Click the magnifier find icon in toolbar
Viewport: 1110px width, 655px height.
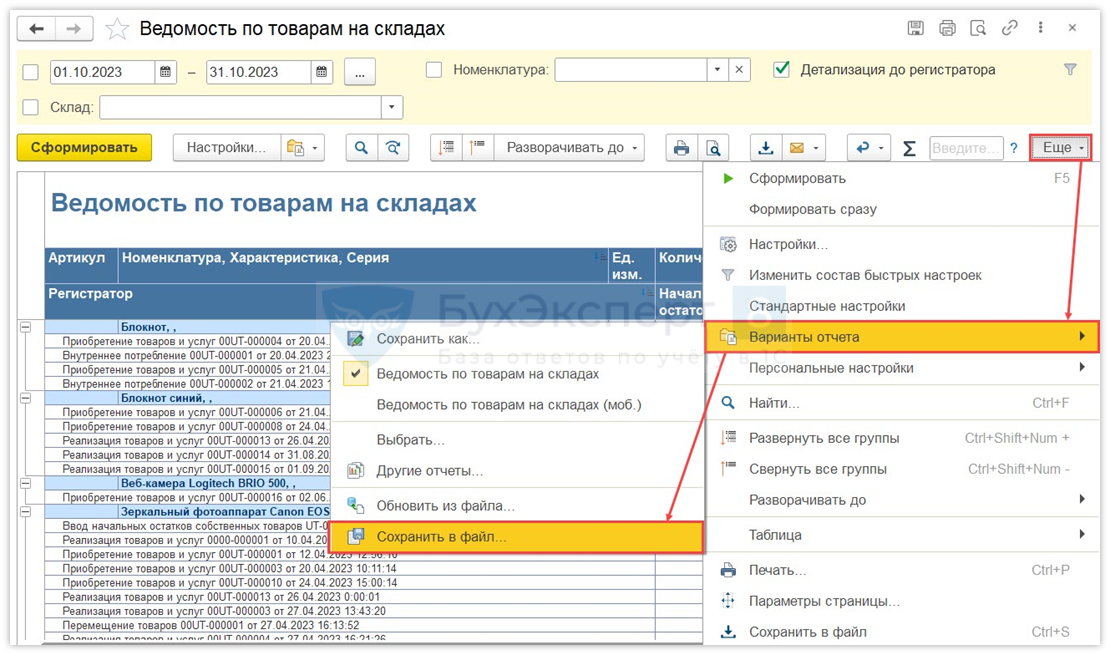click(x=361, y=148)
